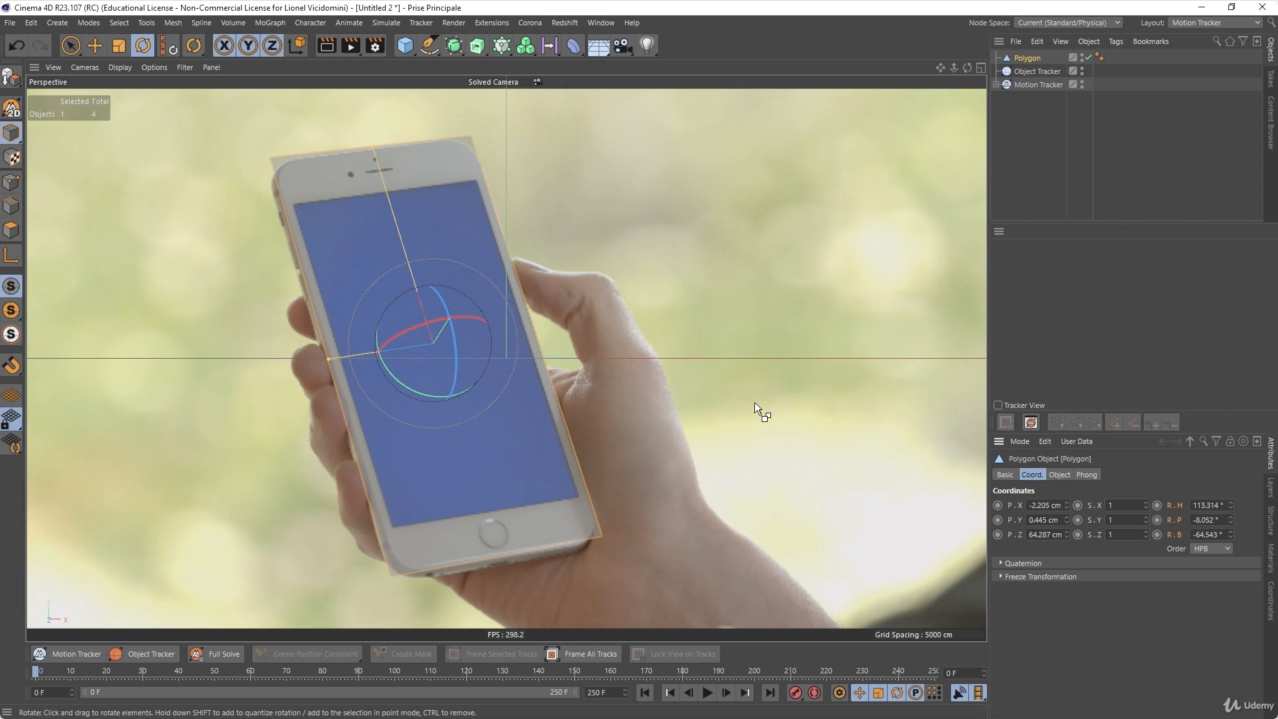Viewport: 1278px width, 719px height.
Task: Select the Scale tool in the toolbar
Action: click(119, 46)
